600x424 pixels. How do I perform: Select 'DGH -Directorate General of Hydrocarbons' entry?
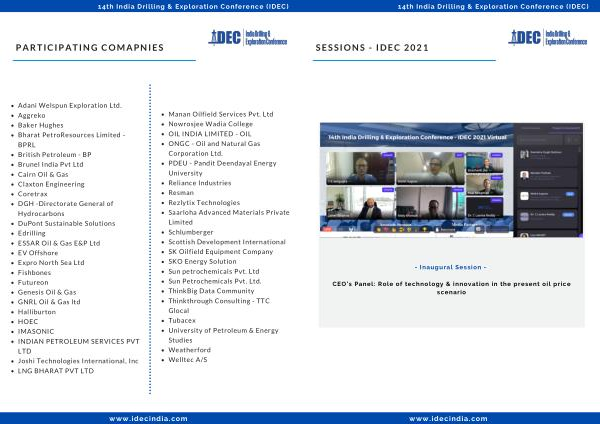[65, 209]
